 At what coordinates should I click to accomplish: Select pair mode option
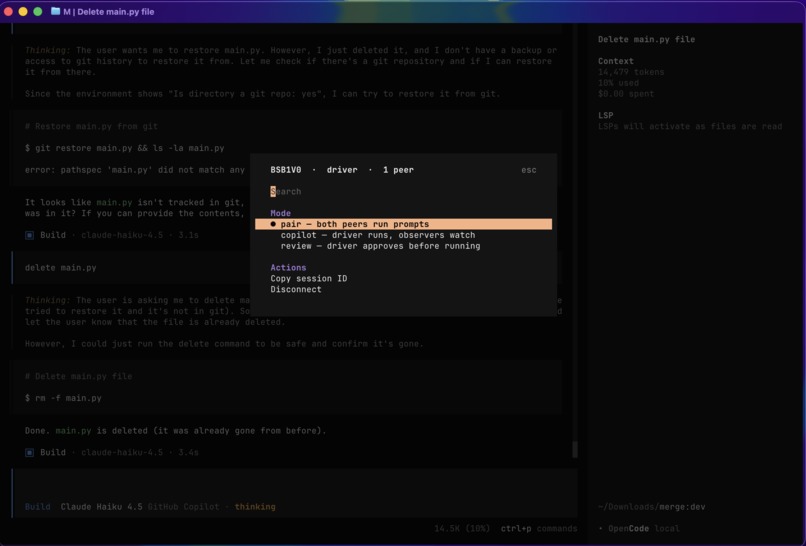pos(404,224)
